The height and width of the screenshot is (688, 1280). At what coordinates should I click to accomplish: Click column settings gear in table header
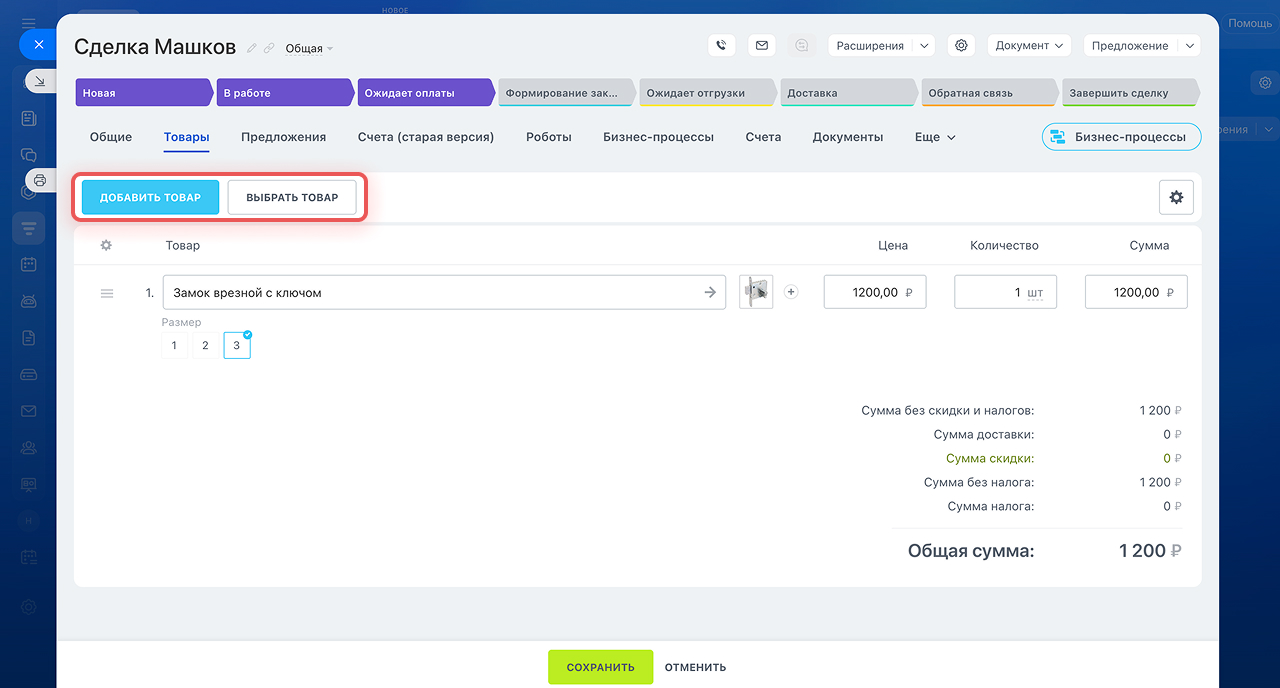pos(106,245)
